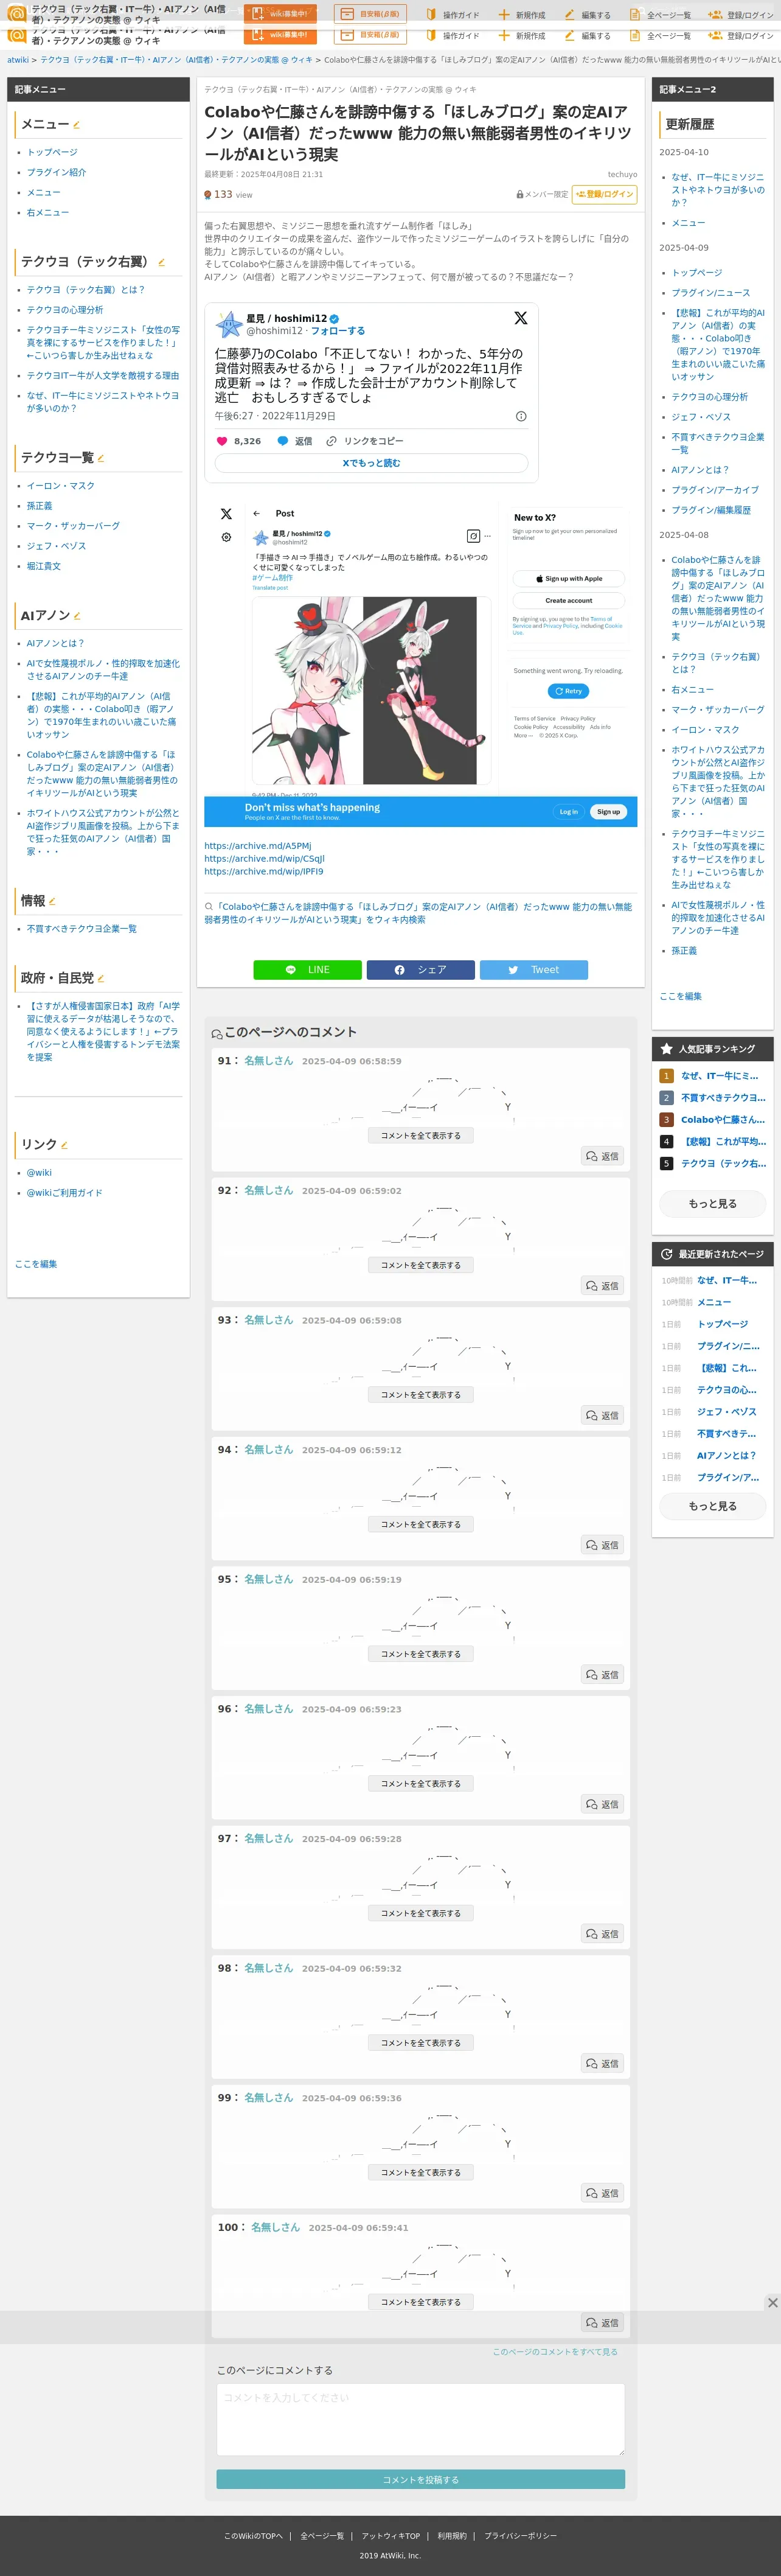Screen dimensions: 781x2576
Task: Click the back arrow in Post screenshot
Action: 256,513
